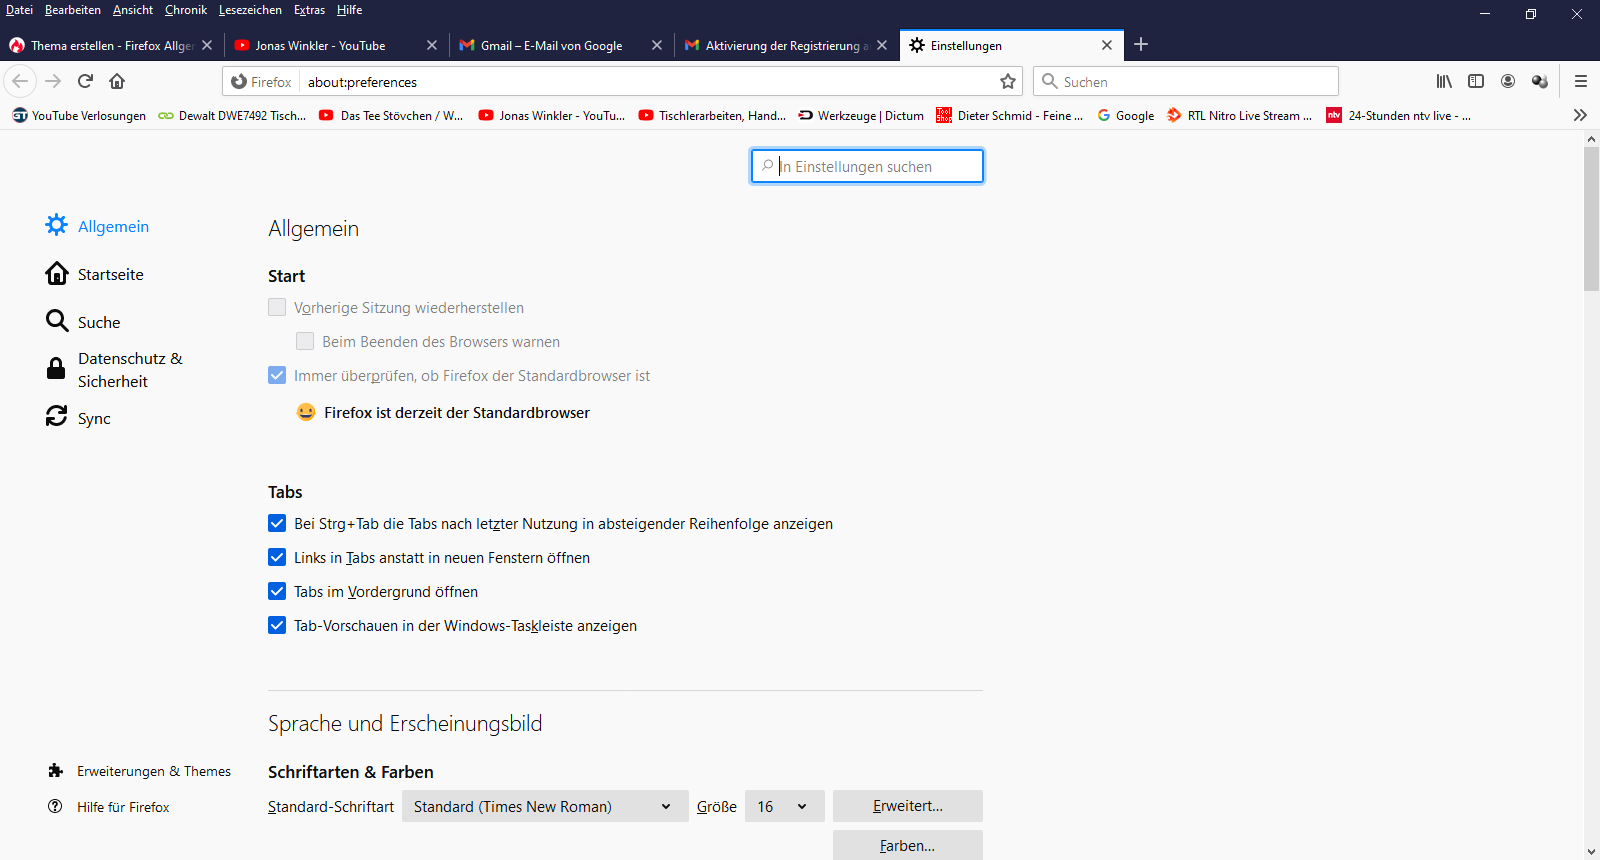Focus the Suchen search box
Screen dimensions: 1600x860
(1186, 81)
